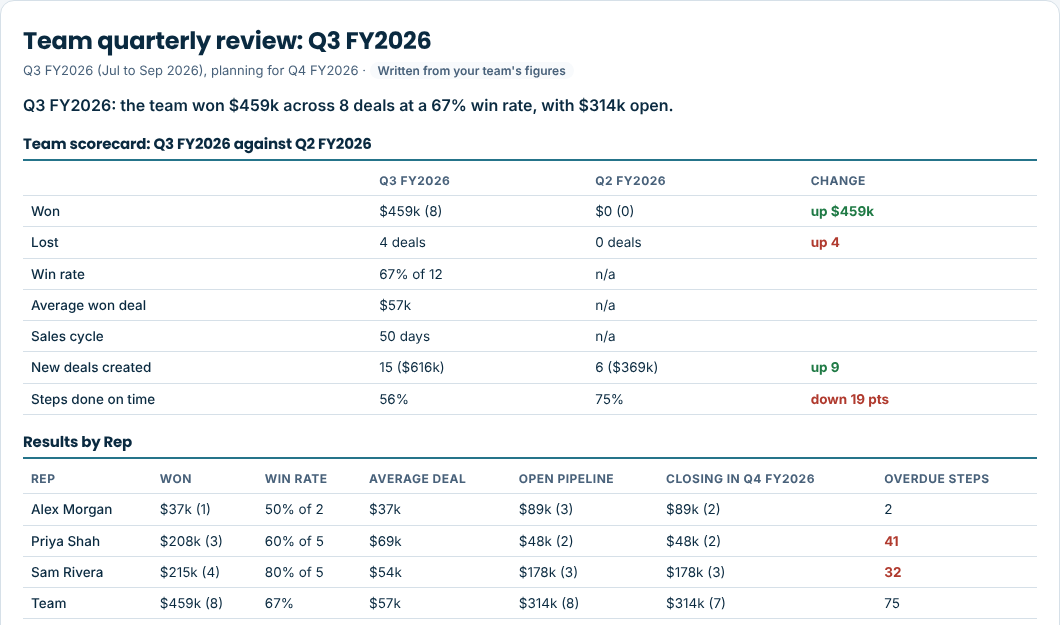The image size is (1060, 625).
Task: Select the green "up 9" change value
Action: [825, 368]
